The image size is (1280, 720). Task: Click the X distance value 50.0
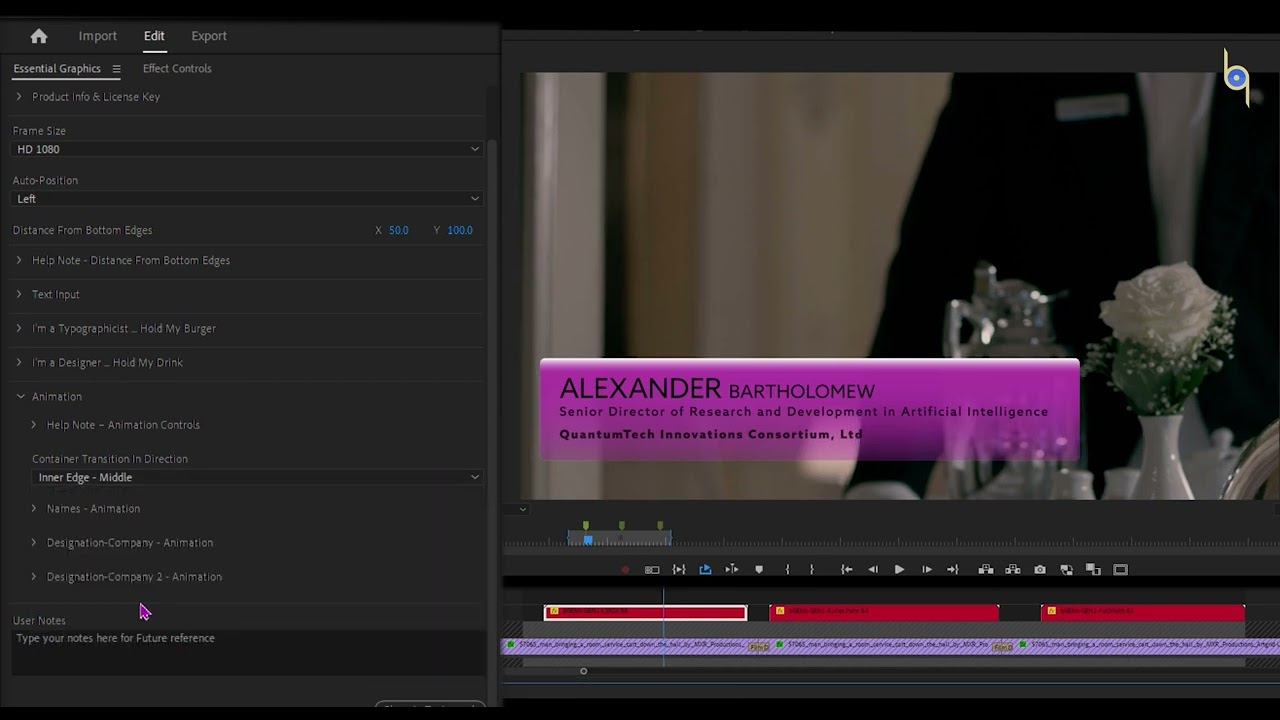tap(399, 230)
